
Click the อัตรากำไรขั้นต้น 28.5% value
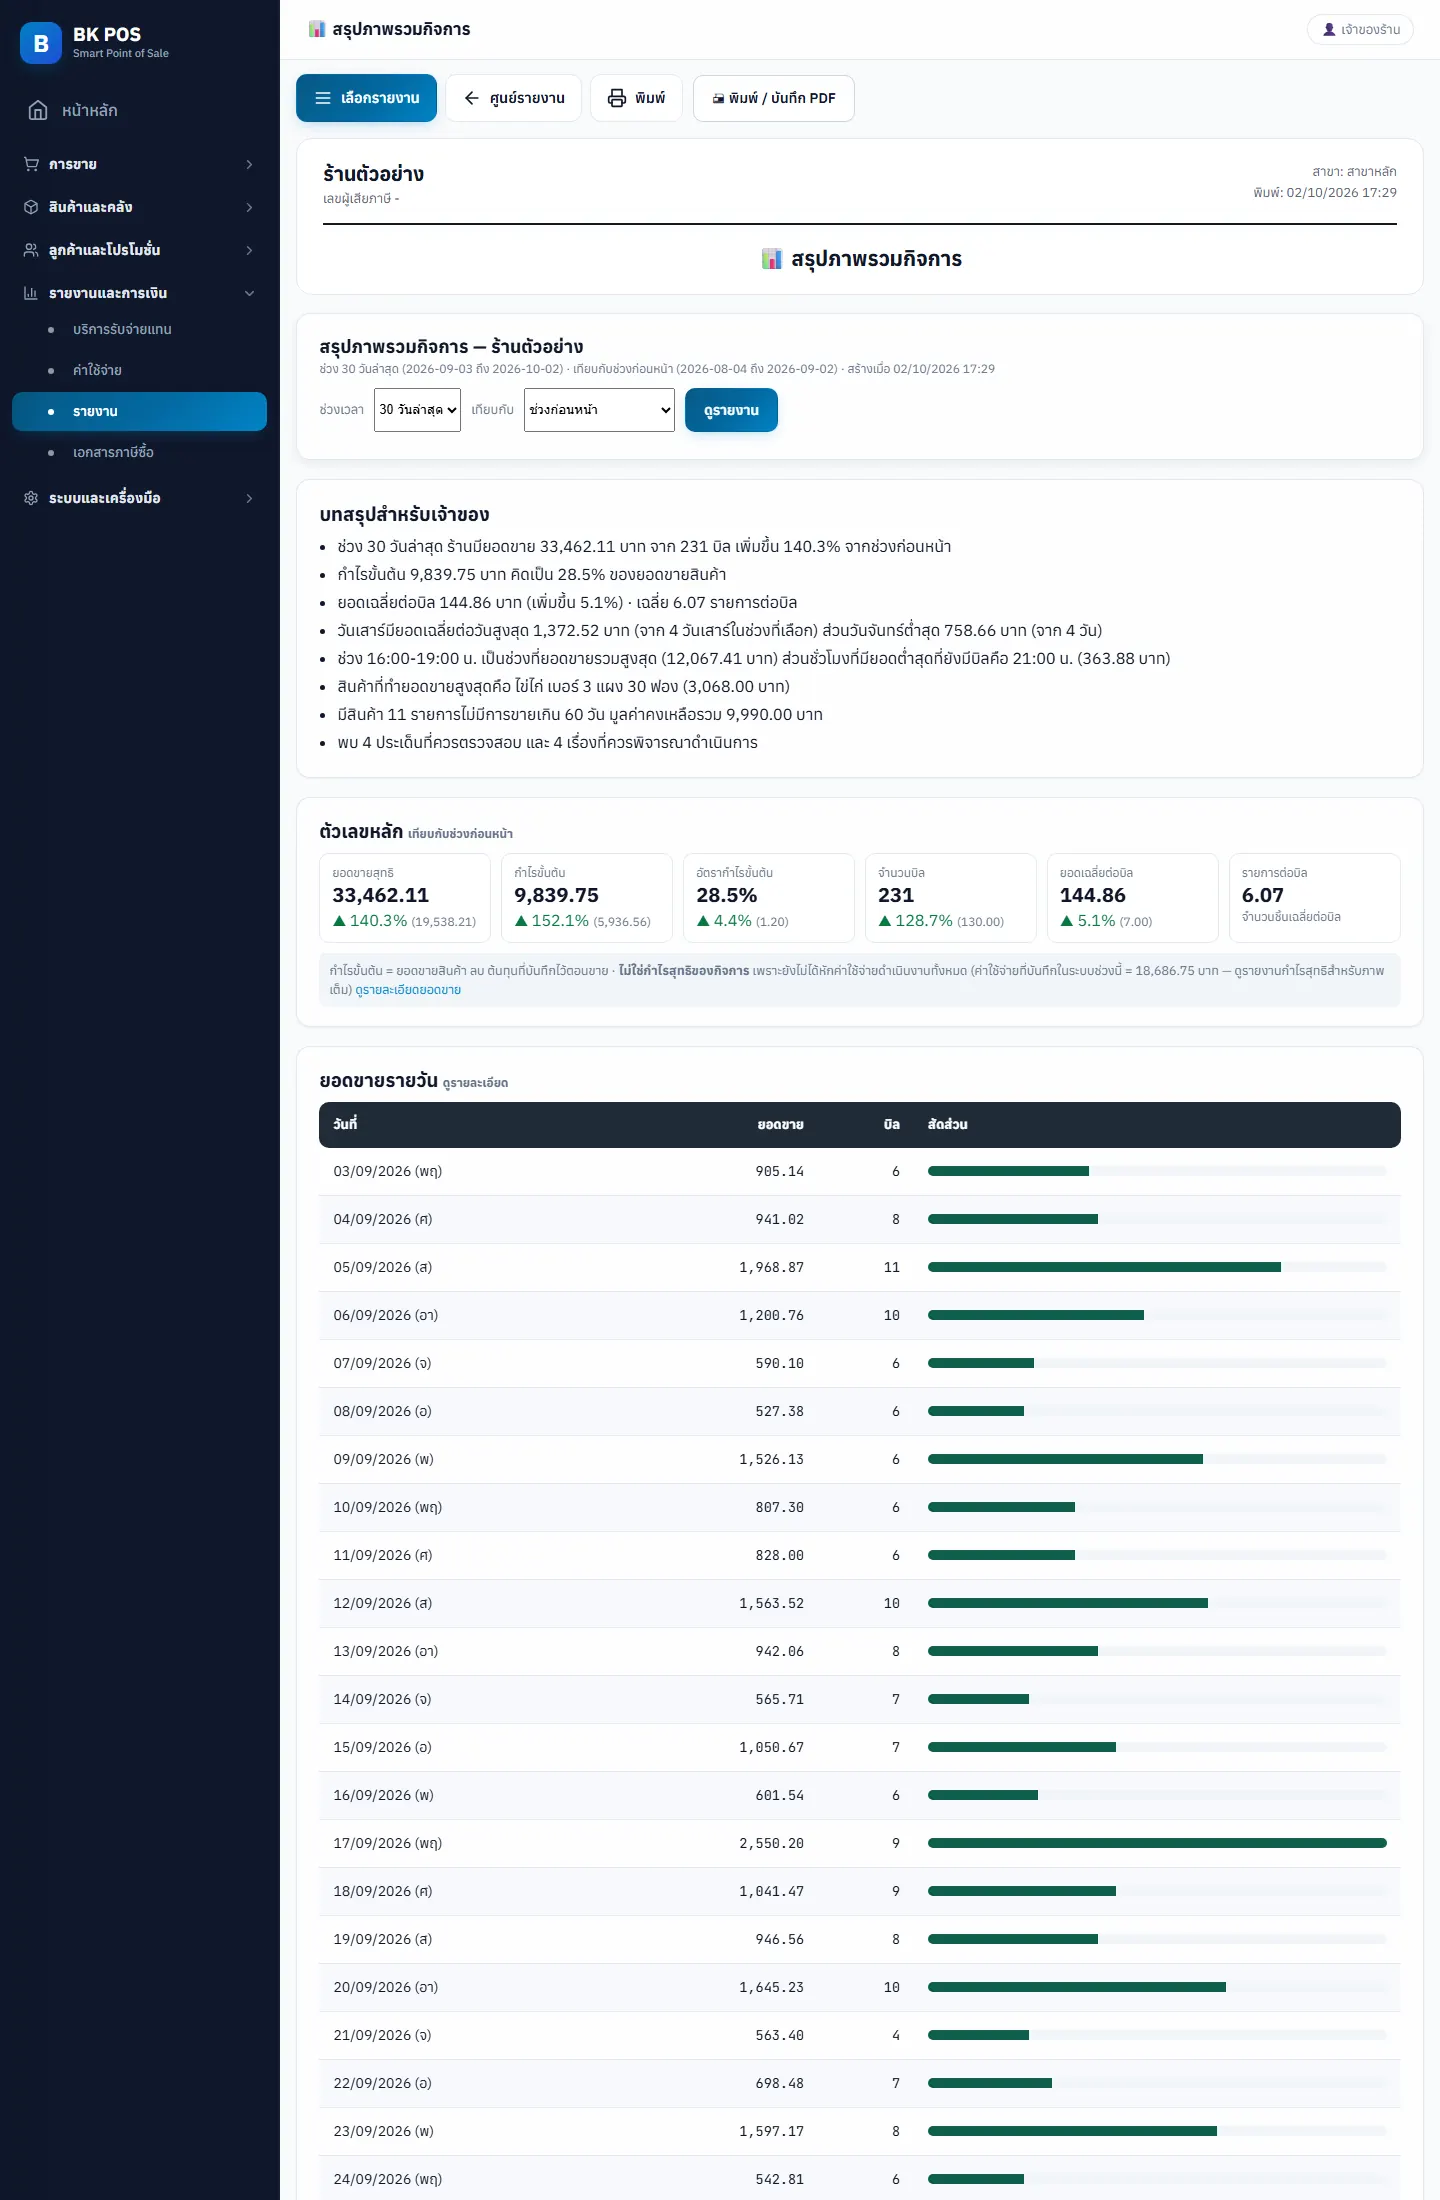(726, 895)
